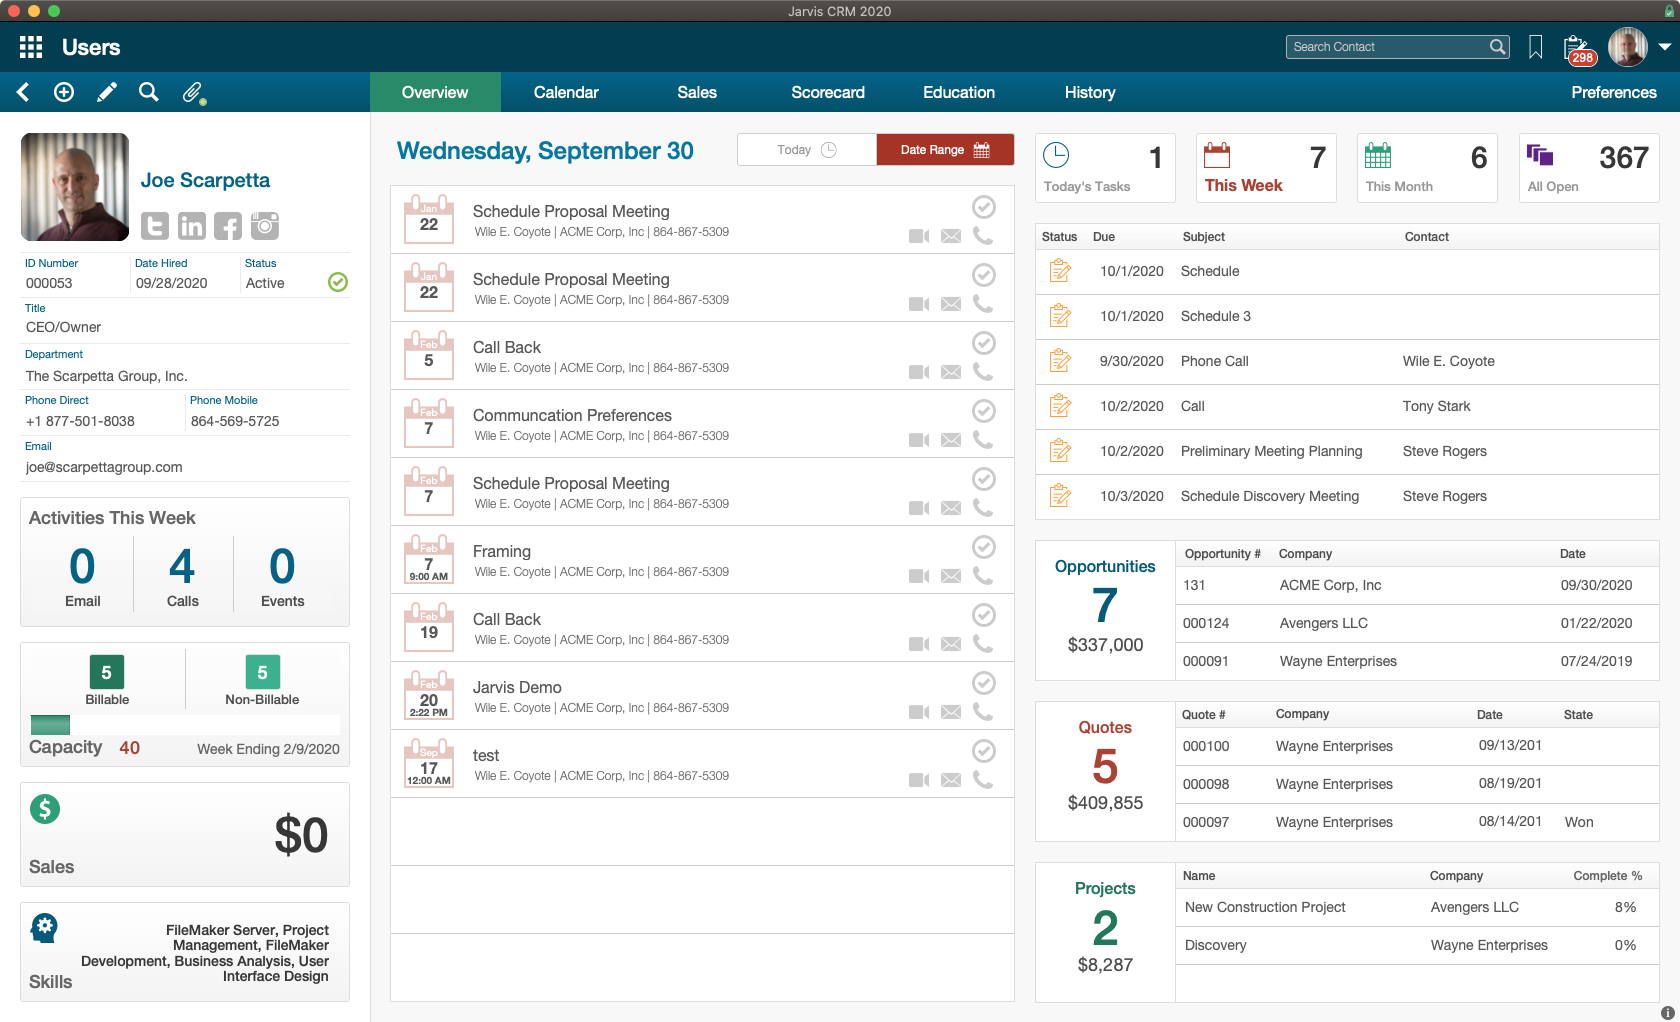Mark Jarvis Demo as complete
The image size is (1680, 1022).
pos(984,683)
